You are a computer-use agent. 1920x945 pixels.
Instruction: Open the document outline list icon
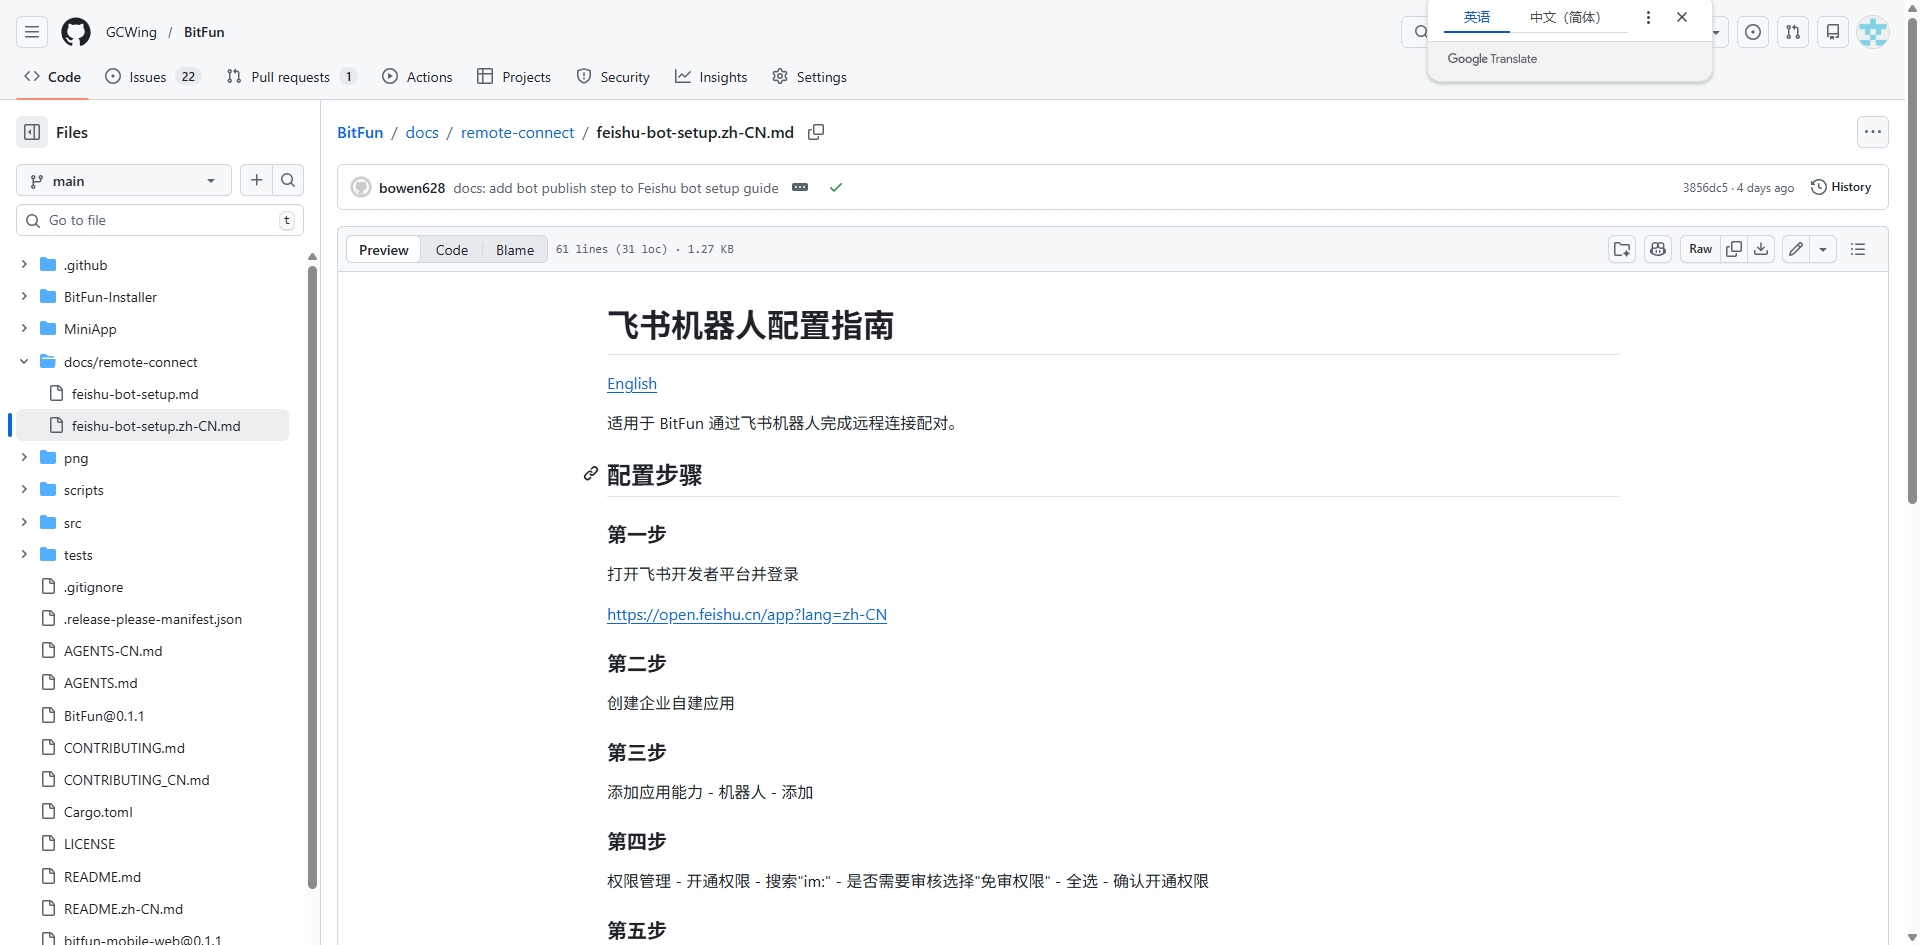(x=1858, y=249)
